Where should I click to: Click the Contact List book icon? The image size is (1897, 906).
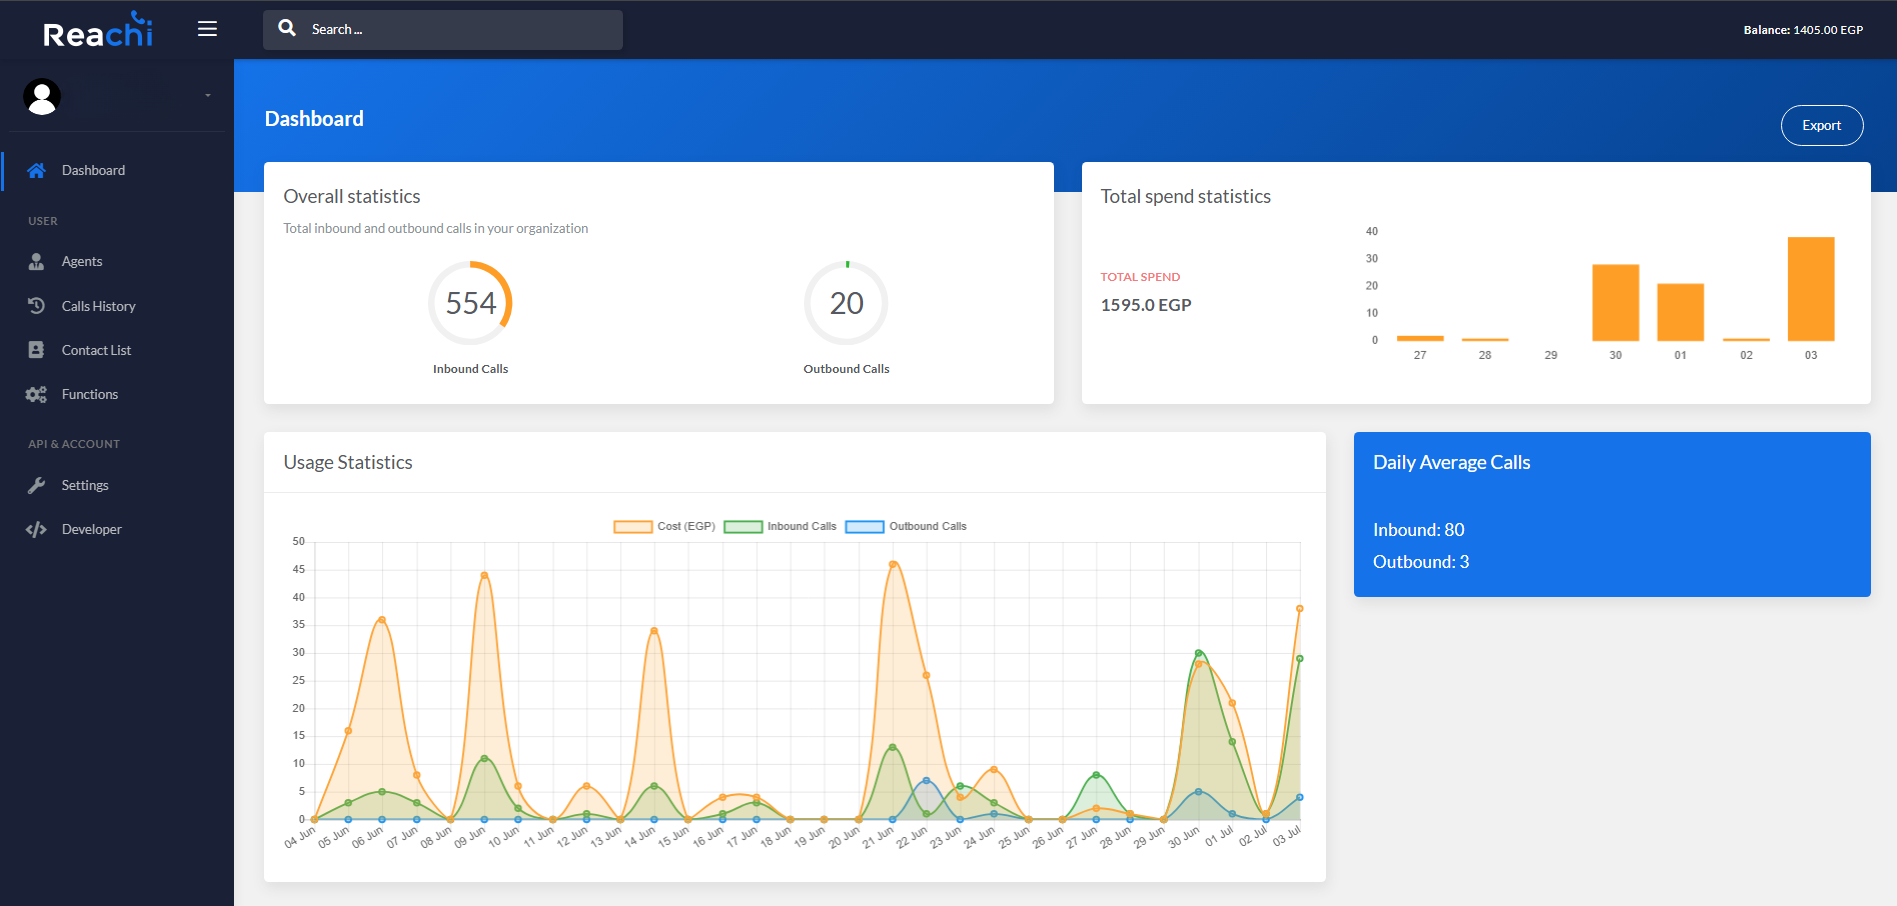[x=36, y=350]
